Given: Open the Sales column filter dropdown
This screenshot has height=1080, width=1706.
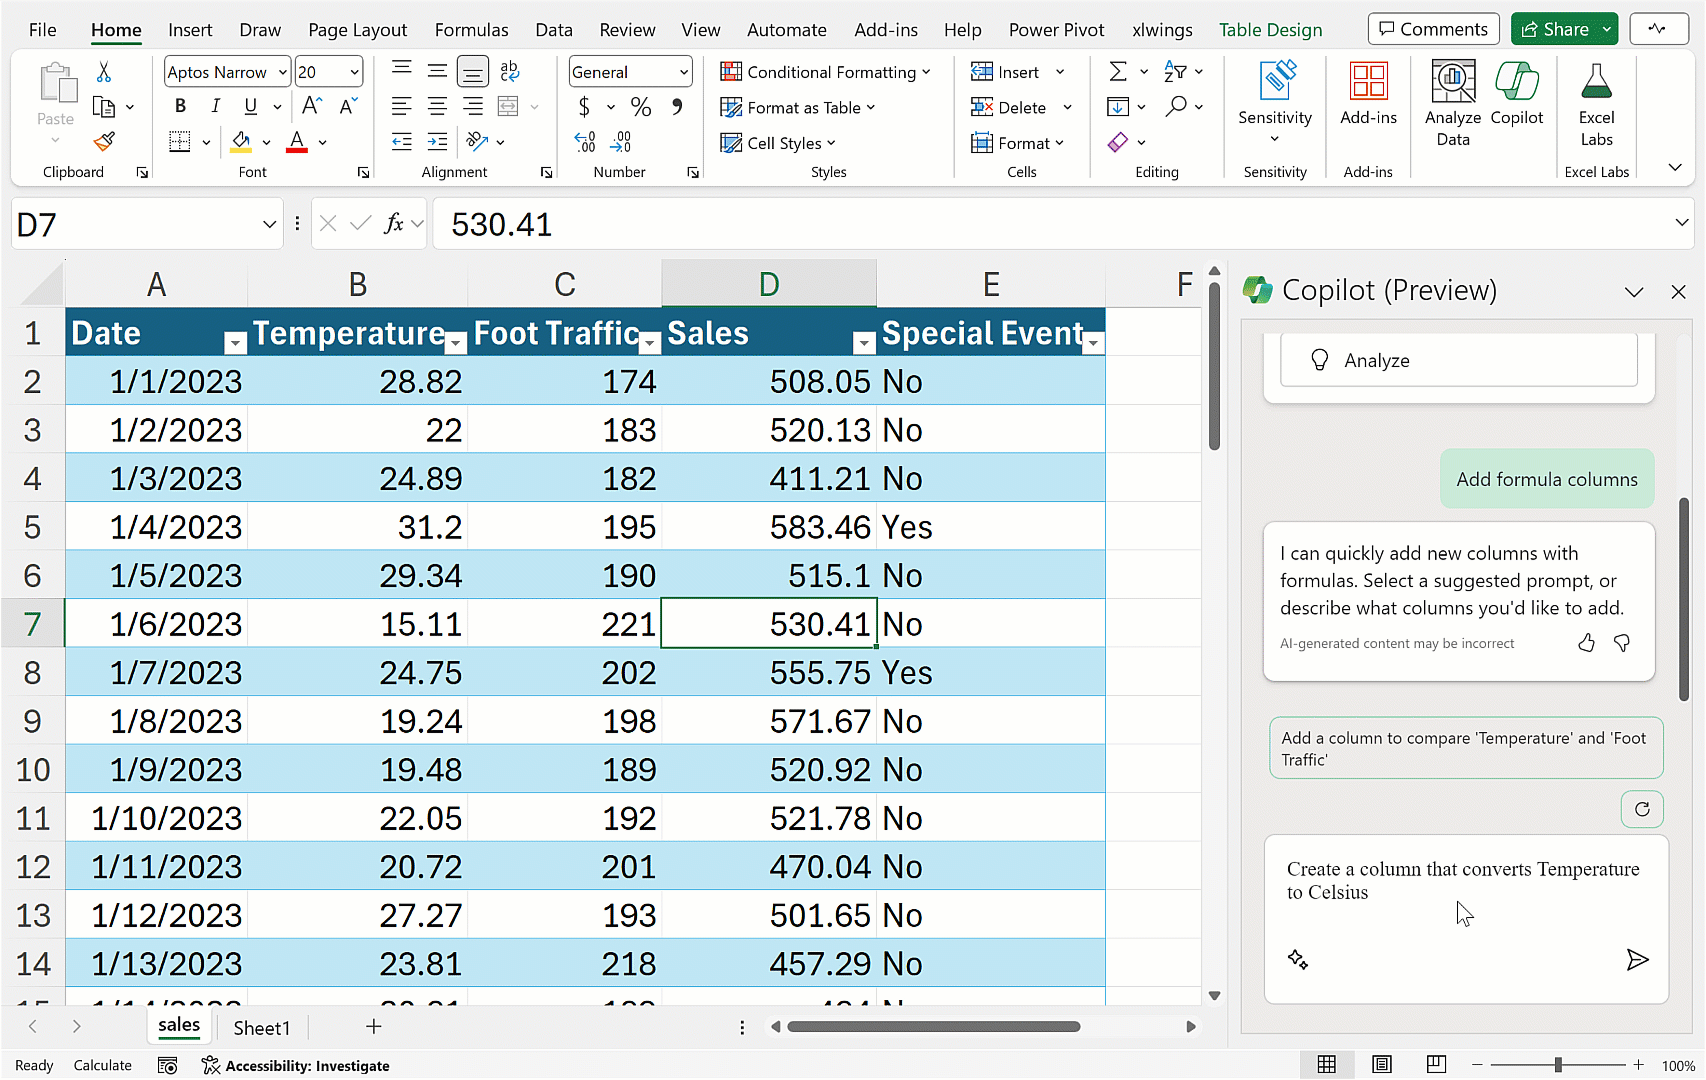Looking at the screenshot, I should click(863, 344).
